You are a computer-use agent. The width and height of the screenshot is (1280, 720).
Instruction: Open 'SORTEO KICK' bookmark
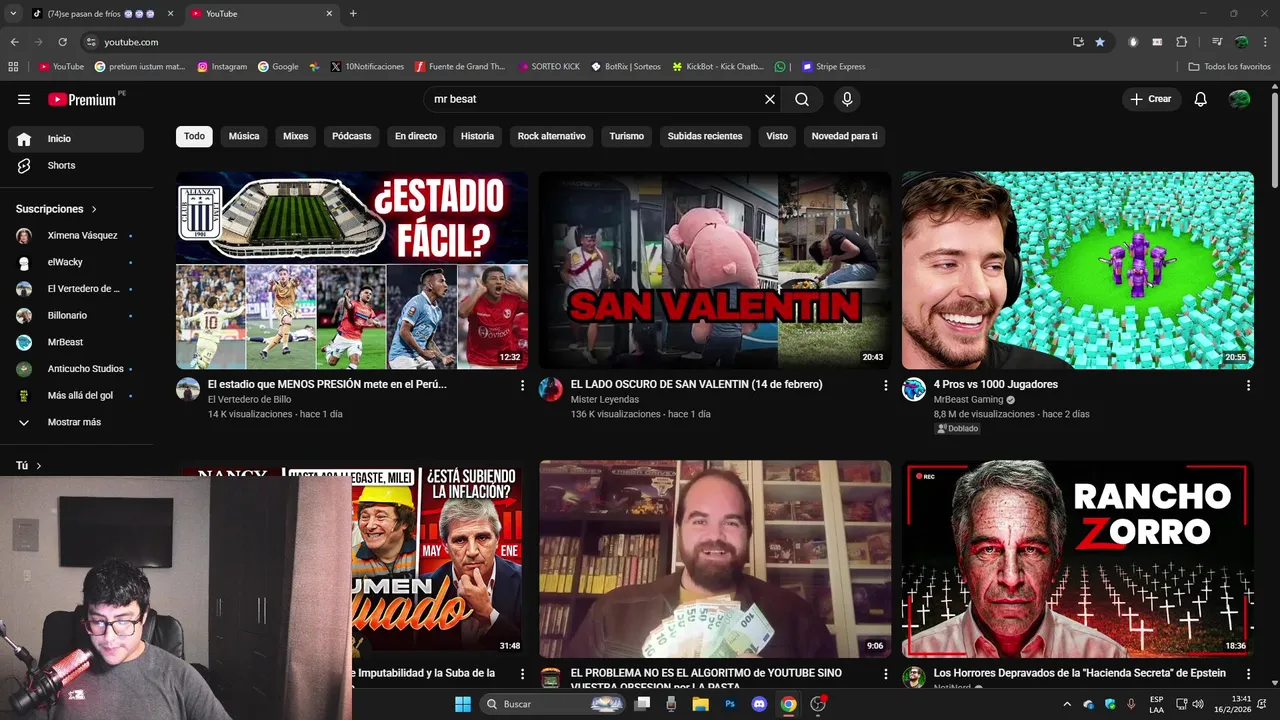pyautogui.click(x=548, y=67)
